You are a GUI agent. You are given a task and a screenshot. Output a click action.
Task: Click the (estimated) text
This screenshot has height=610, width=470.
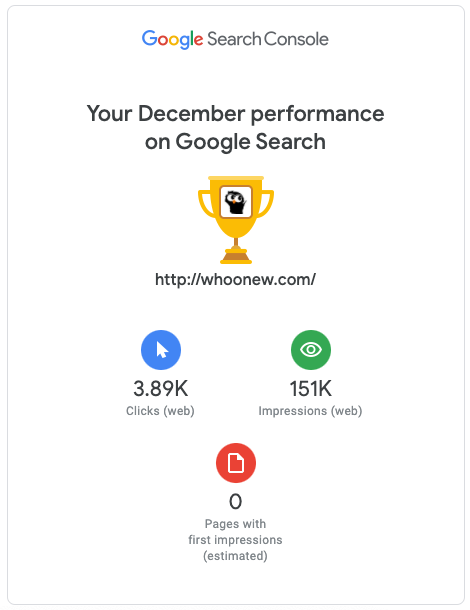click(x=235, y=556)
